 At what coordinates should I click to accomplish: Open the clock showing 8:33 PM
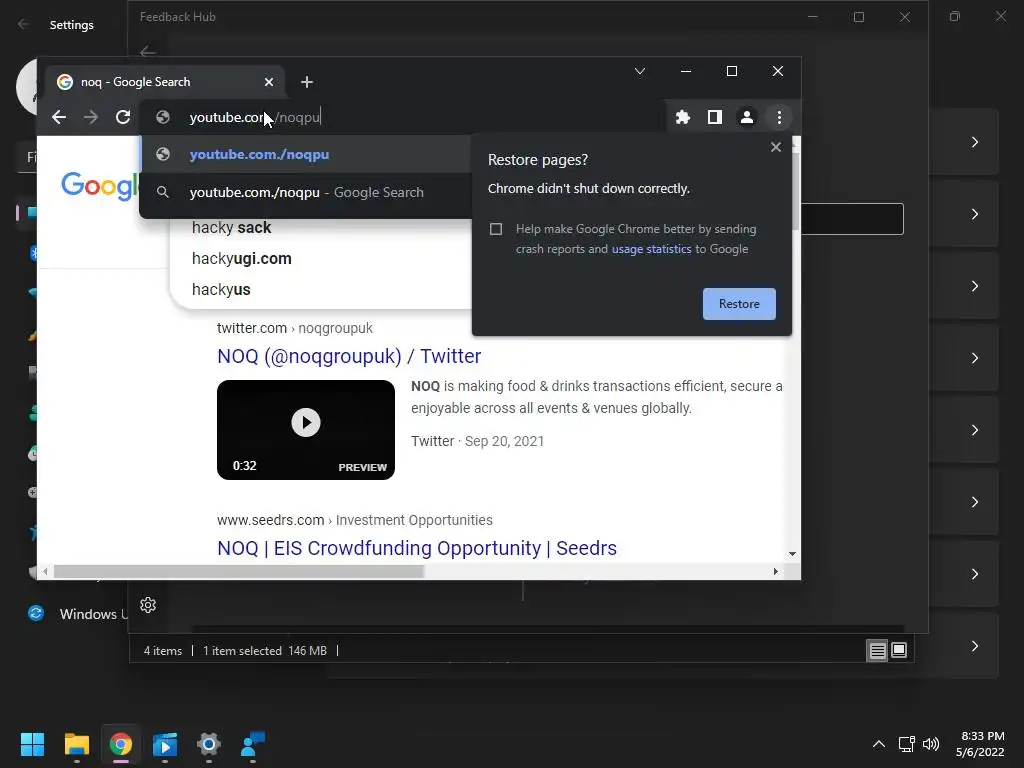tap(980, 744)
